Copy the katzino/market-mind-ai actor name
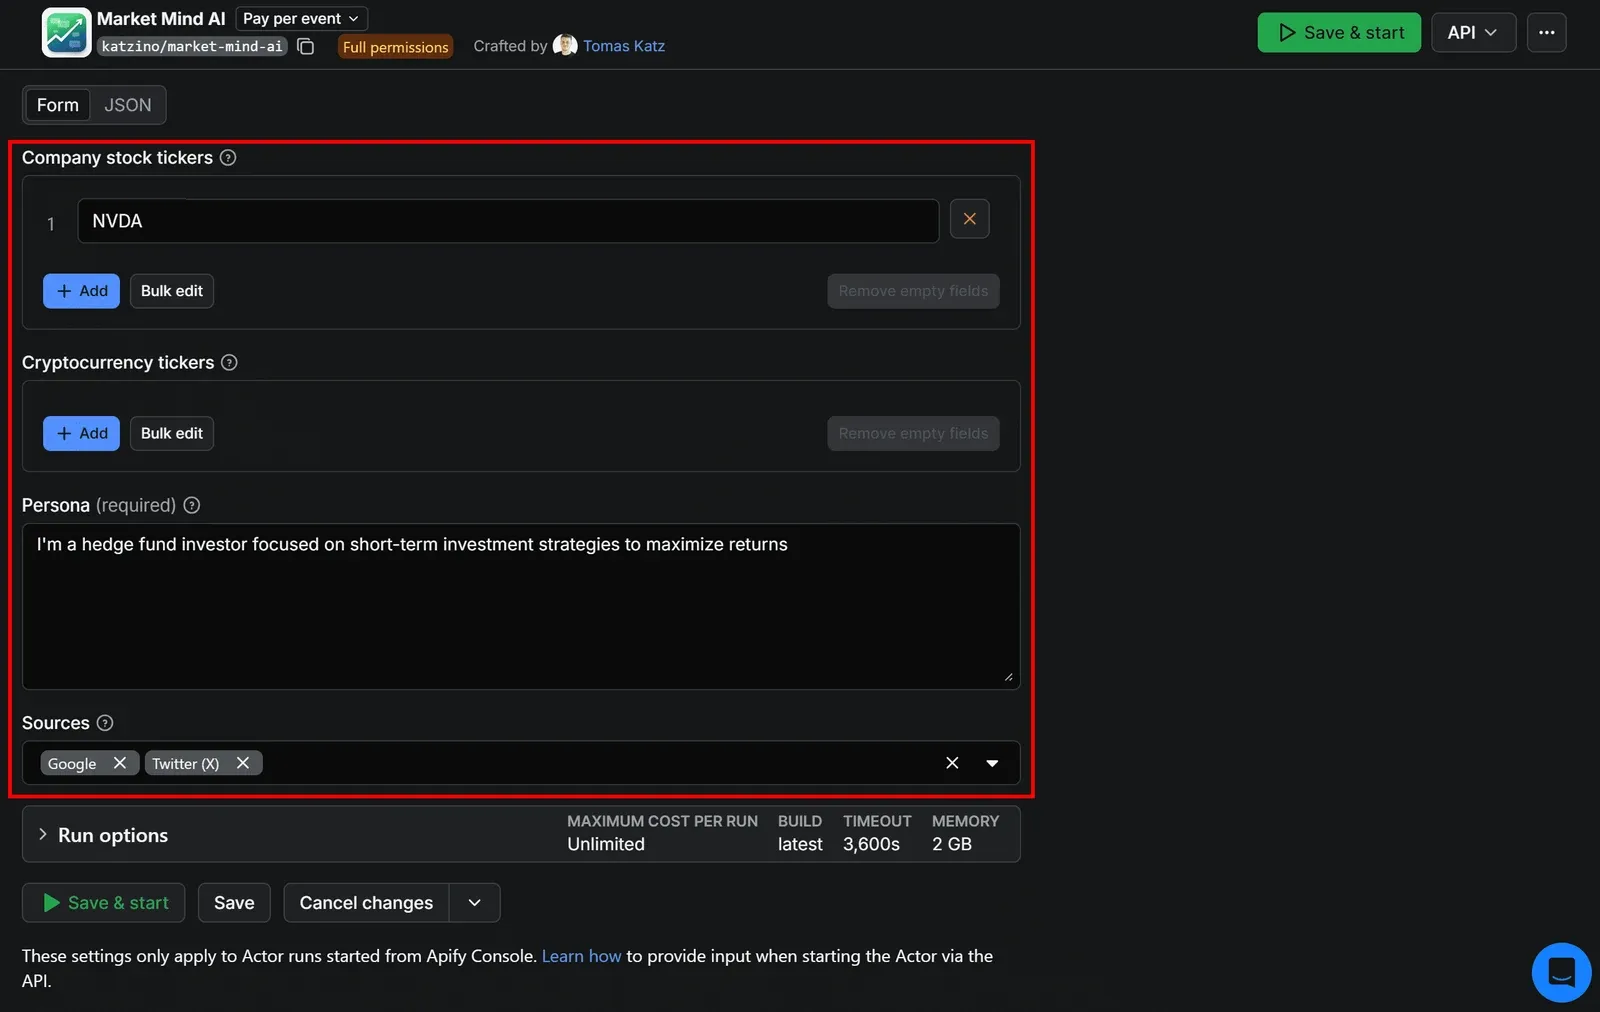This screenshot has width=1600, height=1012. (x=306, y=46)
